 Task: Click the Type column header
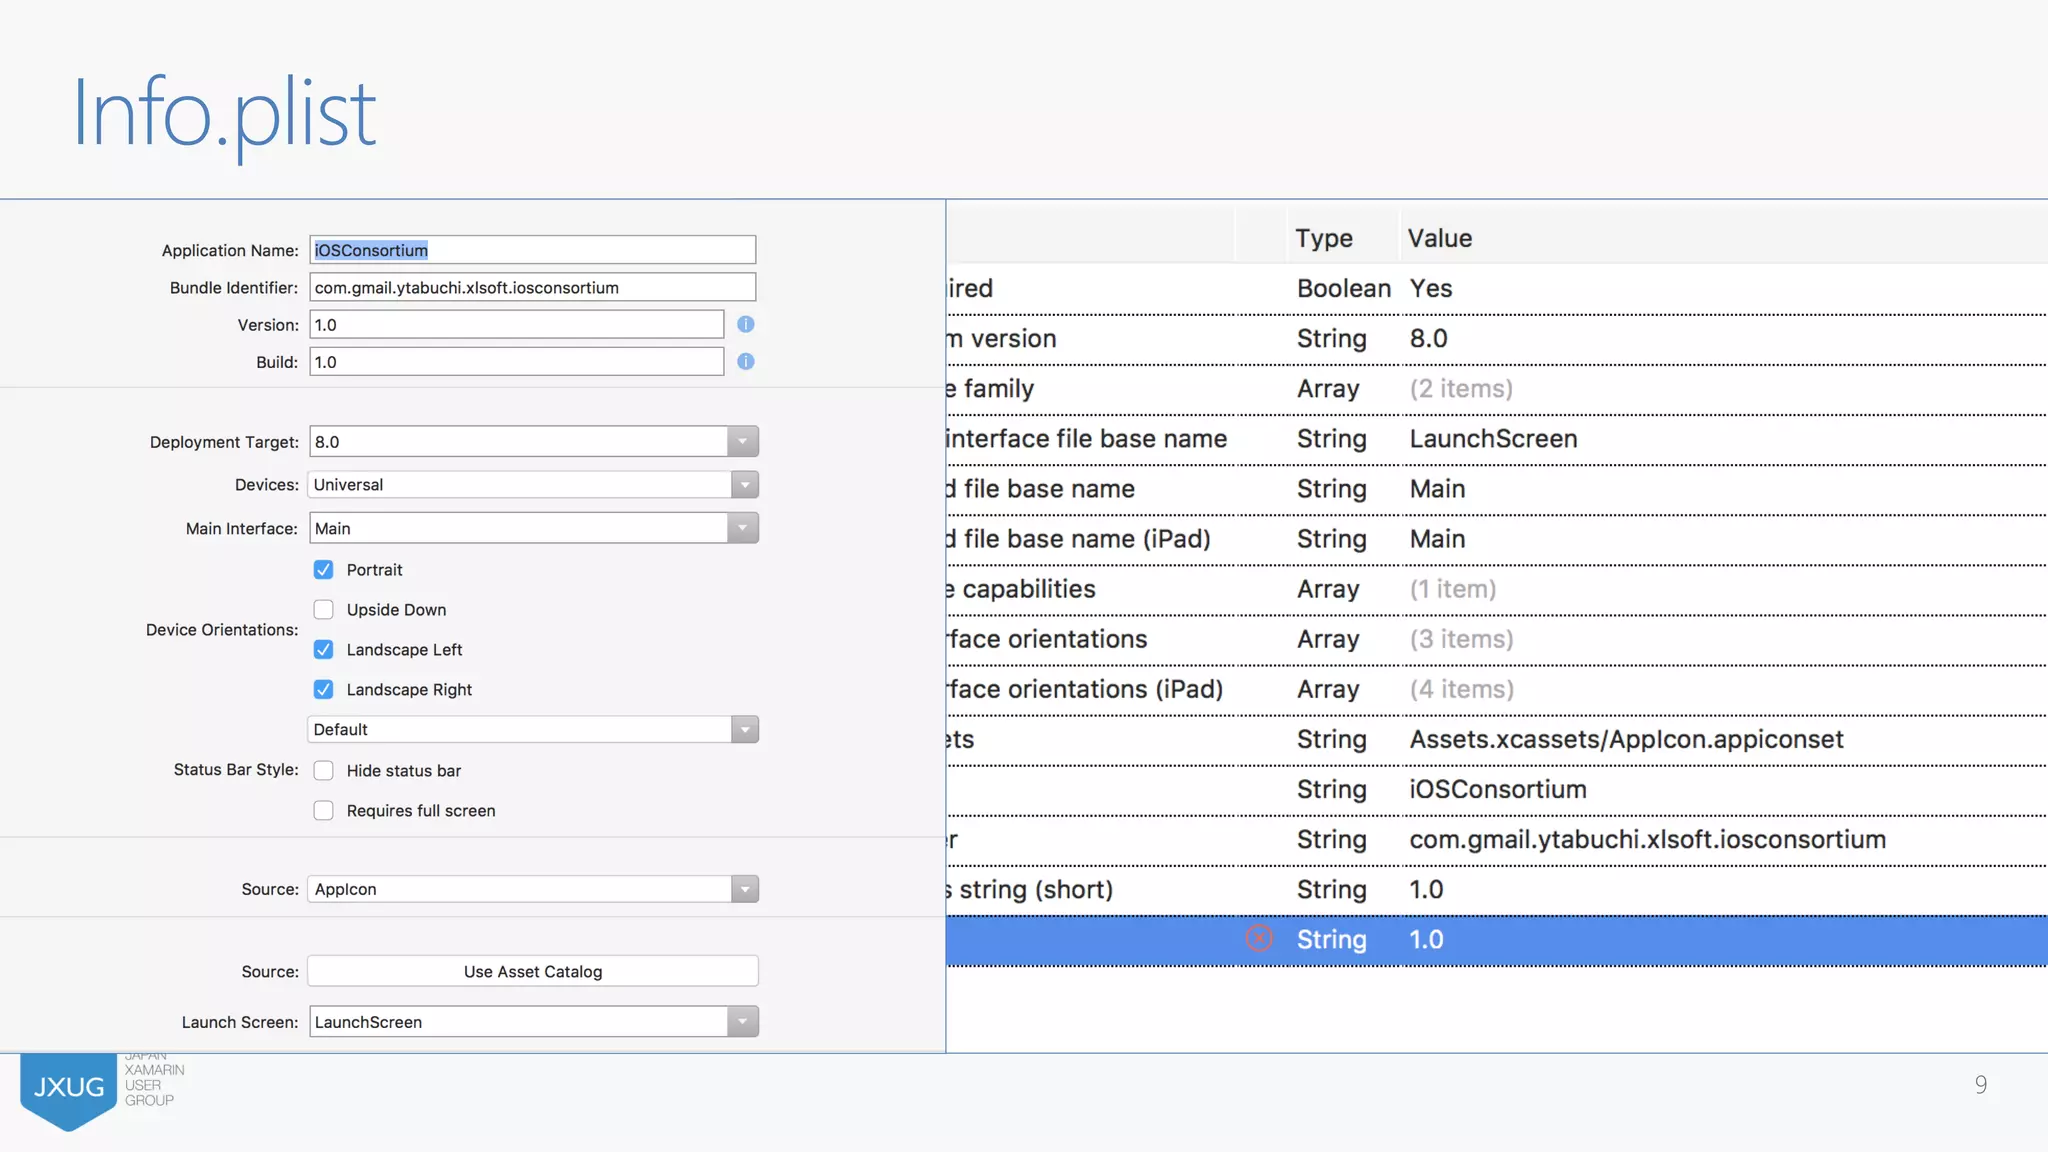1324,238
